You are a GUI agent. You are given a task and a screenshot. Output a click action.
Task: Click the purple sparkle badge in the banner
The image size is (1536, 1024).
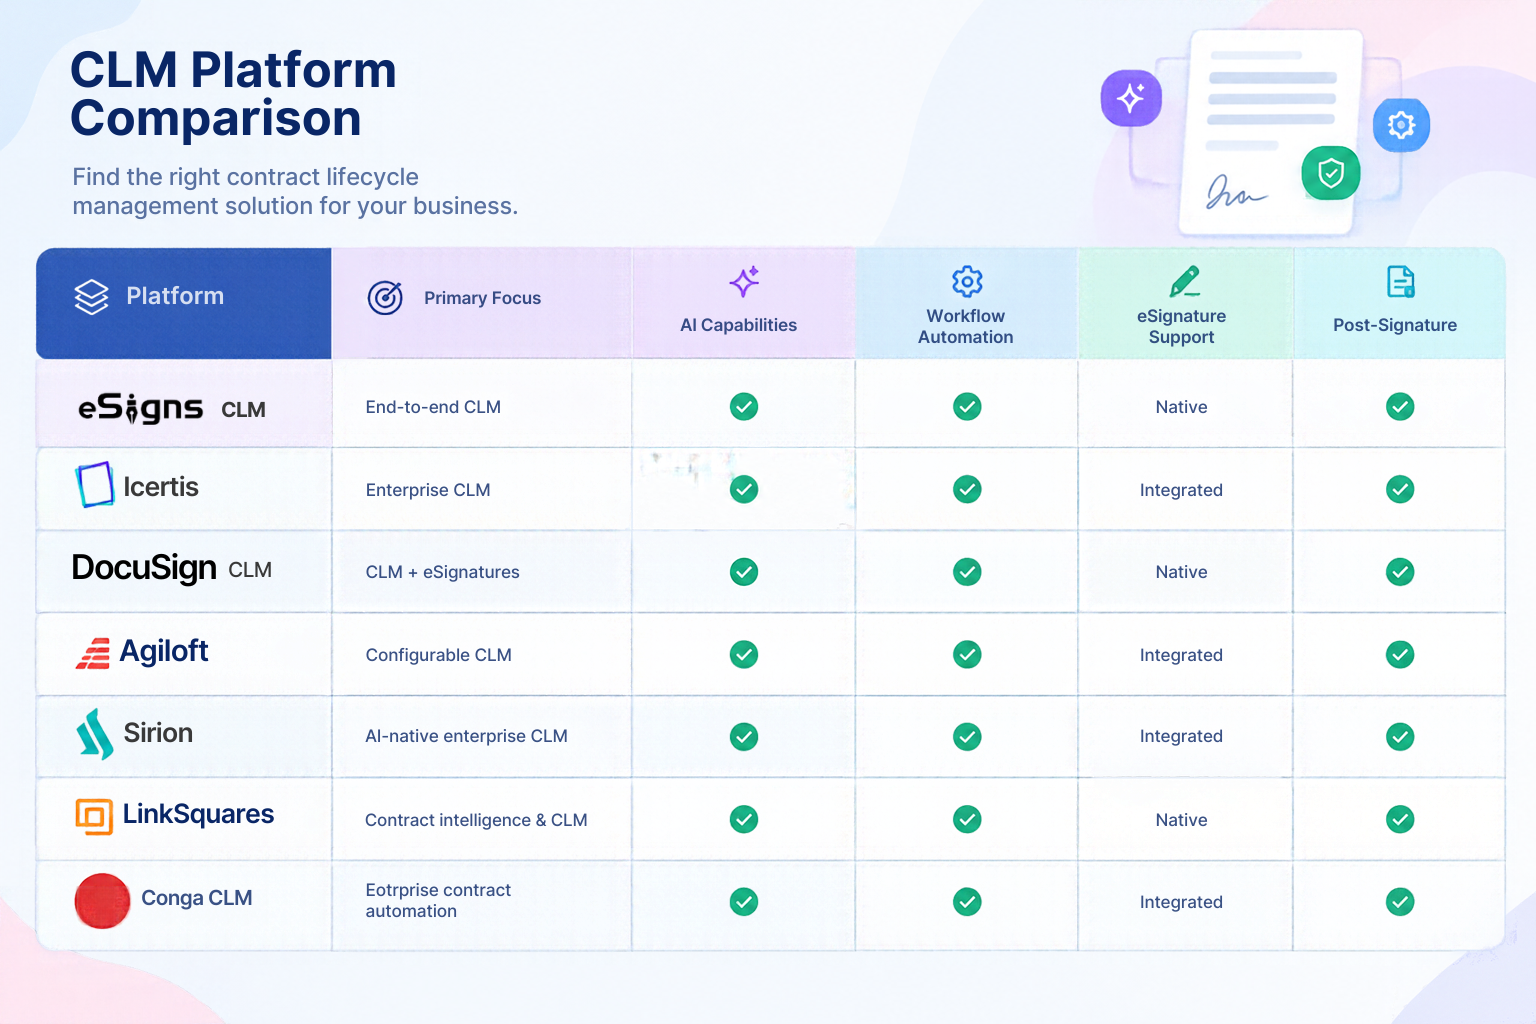pos(1131,98)
